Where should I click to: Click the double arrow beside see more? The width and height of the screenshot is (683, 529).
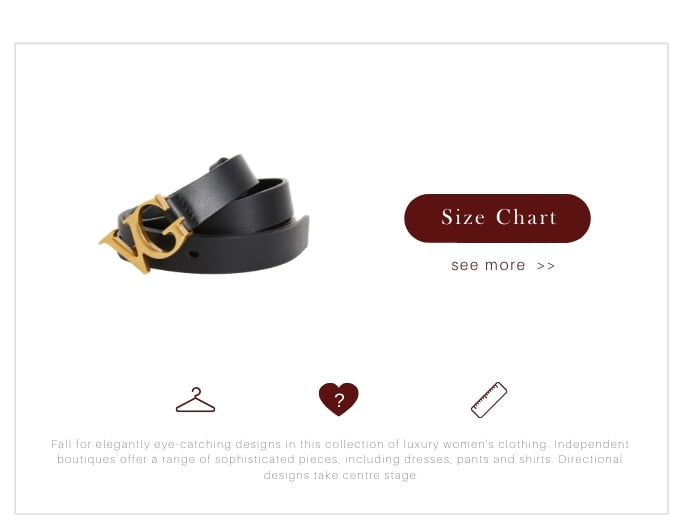[x=546, y=266]
